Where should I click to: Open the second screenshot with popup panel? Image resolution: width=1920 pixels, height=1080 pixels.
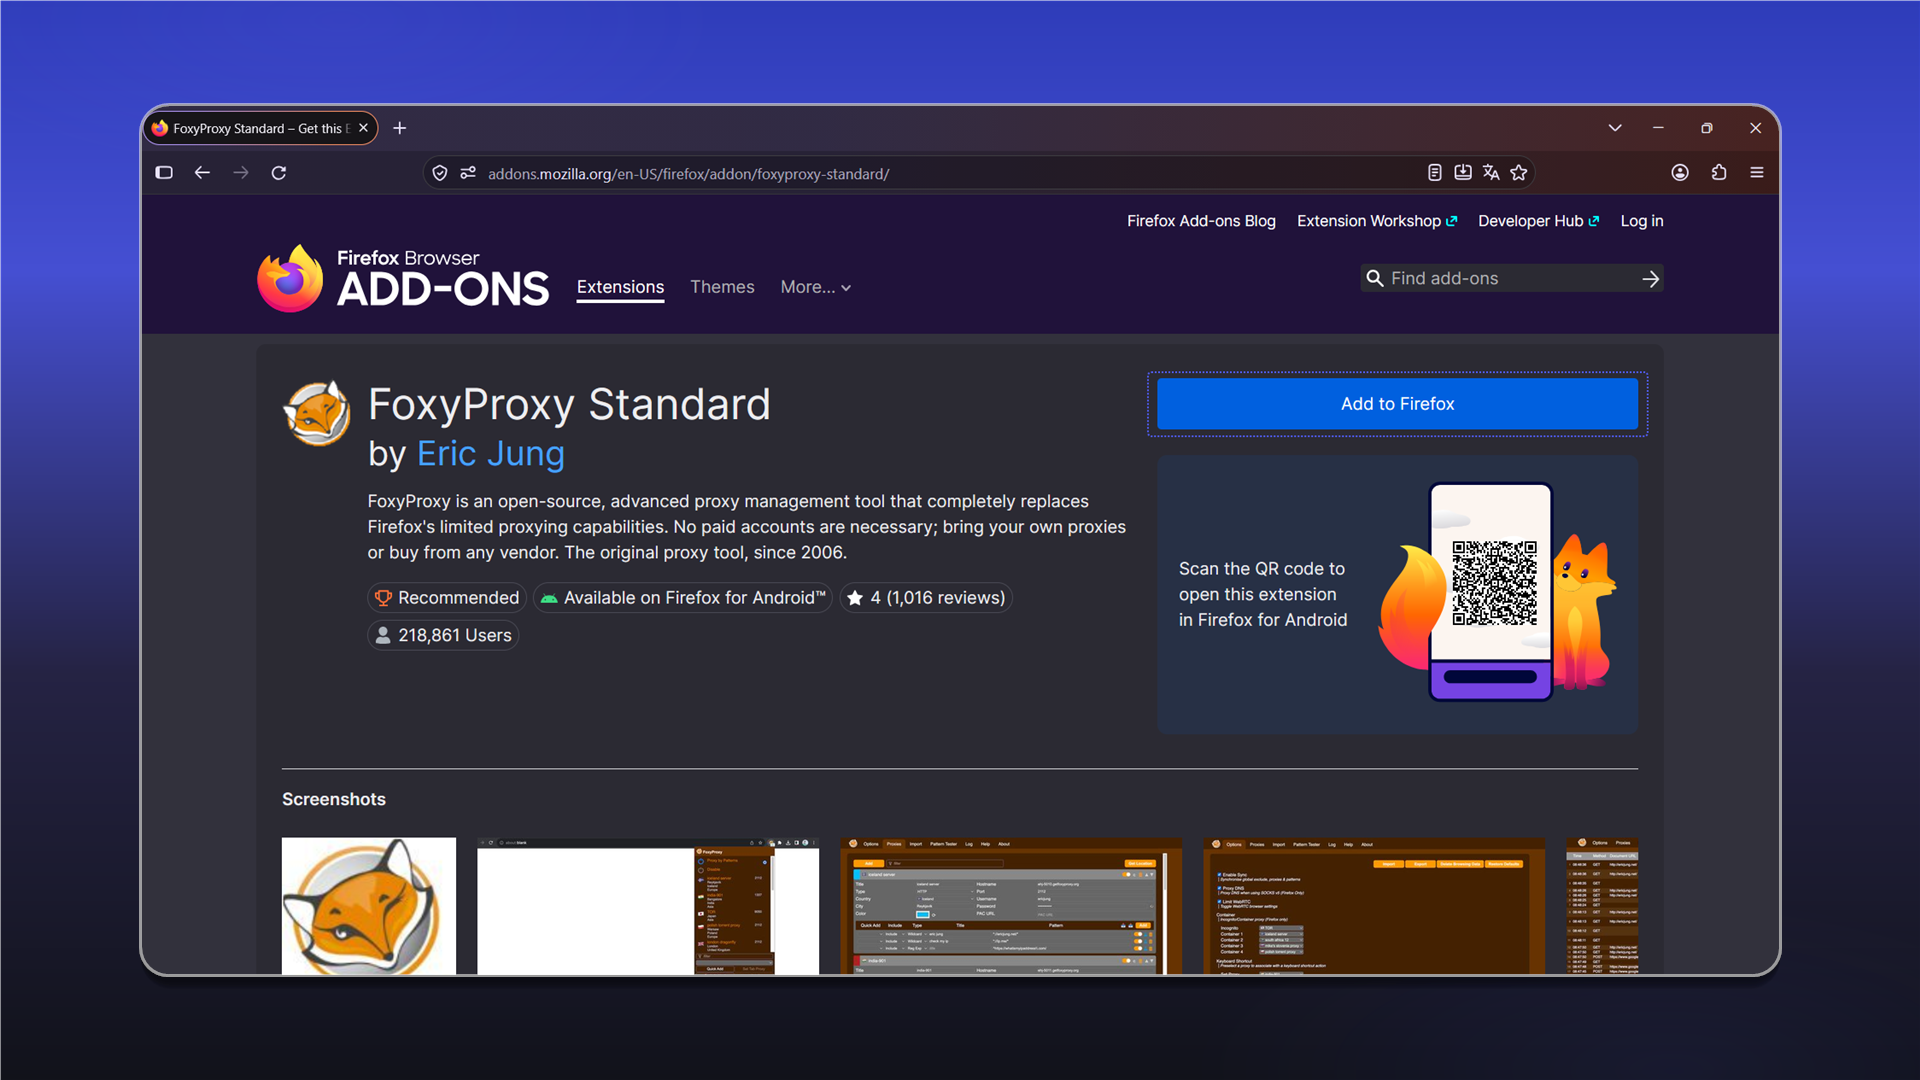point(648,906)
